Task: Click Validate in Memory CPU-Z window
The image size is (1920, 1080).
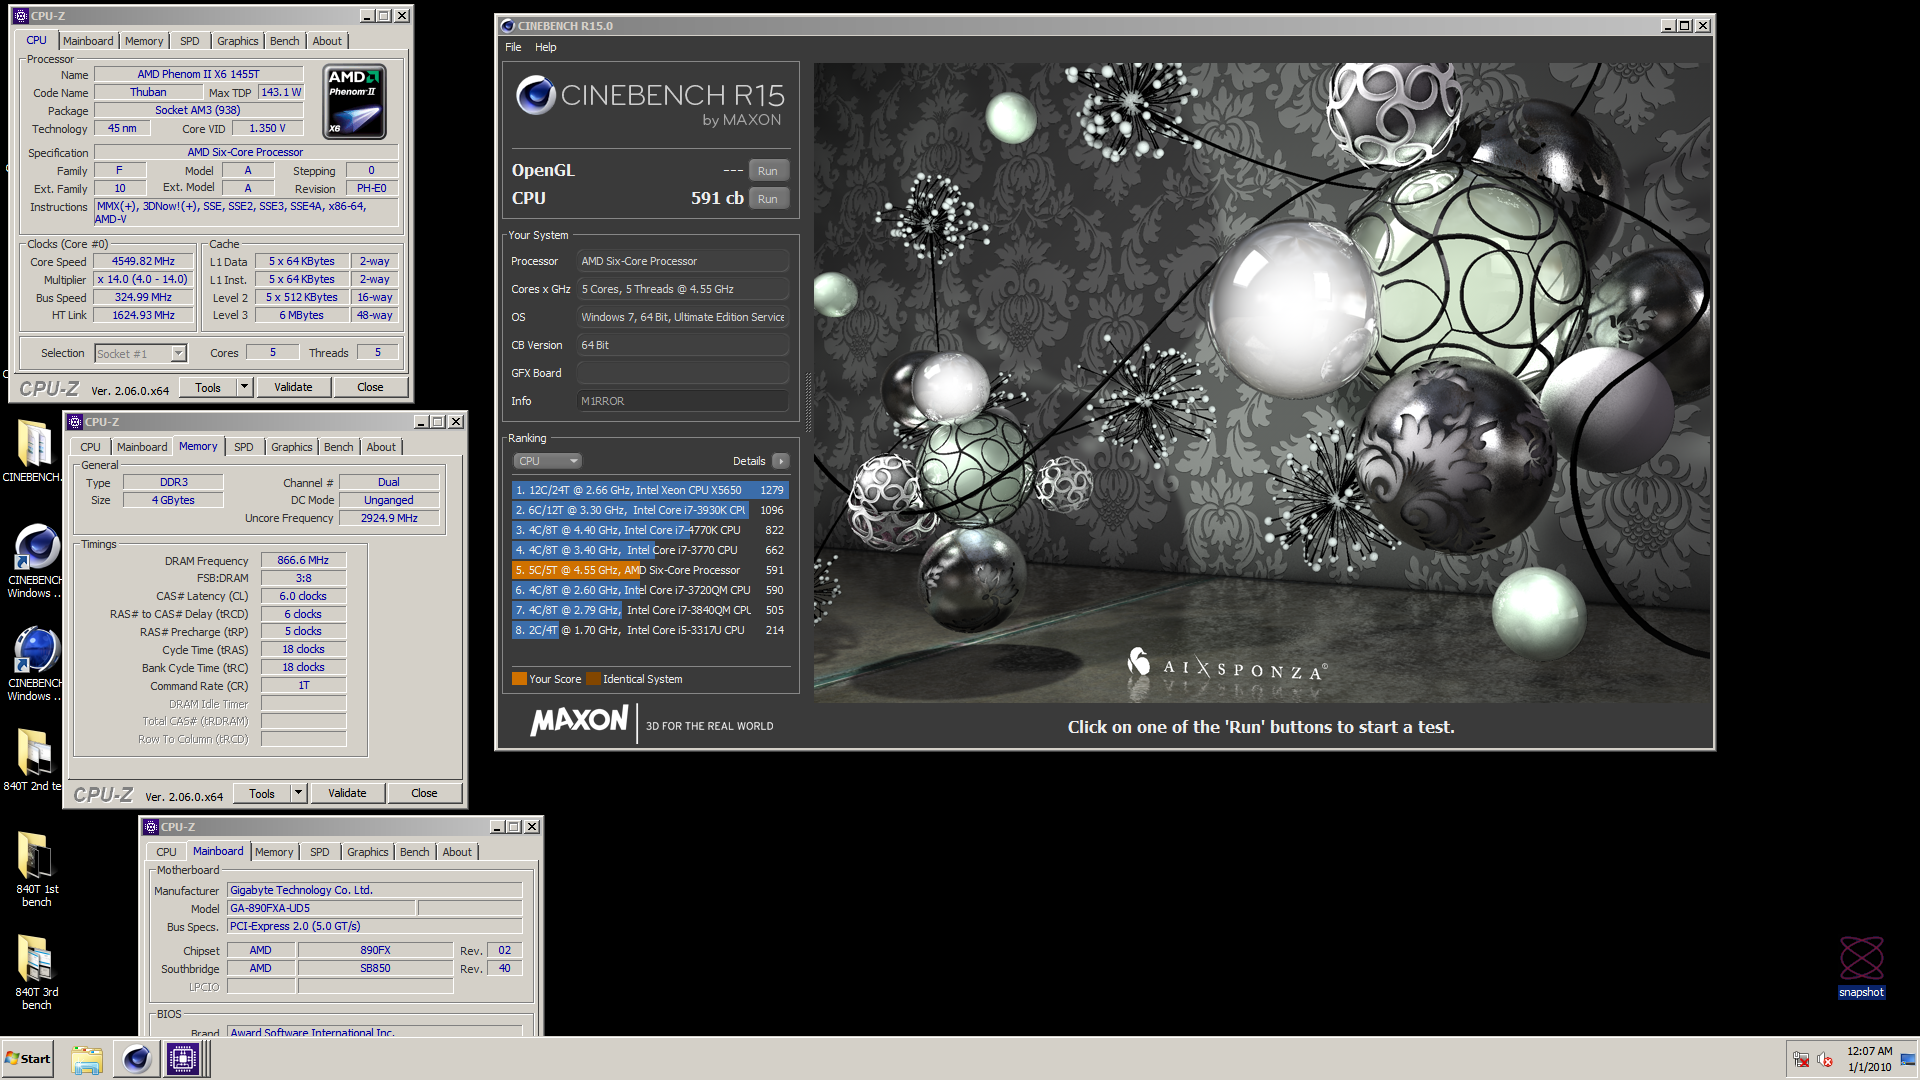Action: point(347,793)
